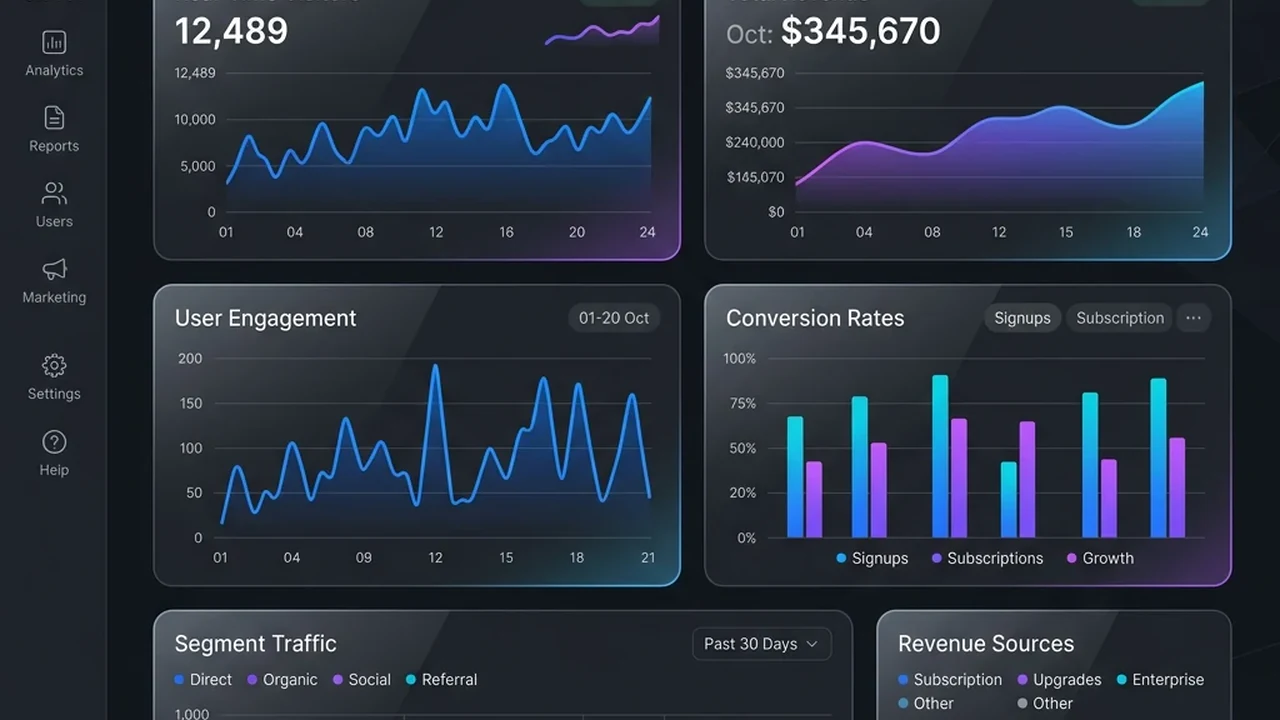Toggle the Organic legend in Segment Traffic
Screen dimensions: 1280x720
click(x=282, y=680)
